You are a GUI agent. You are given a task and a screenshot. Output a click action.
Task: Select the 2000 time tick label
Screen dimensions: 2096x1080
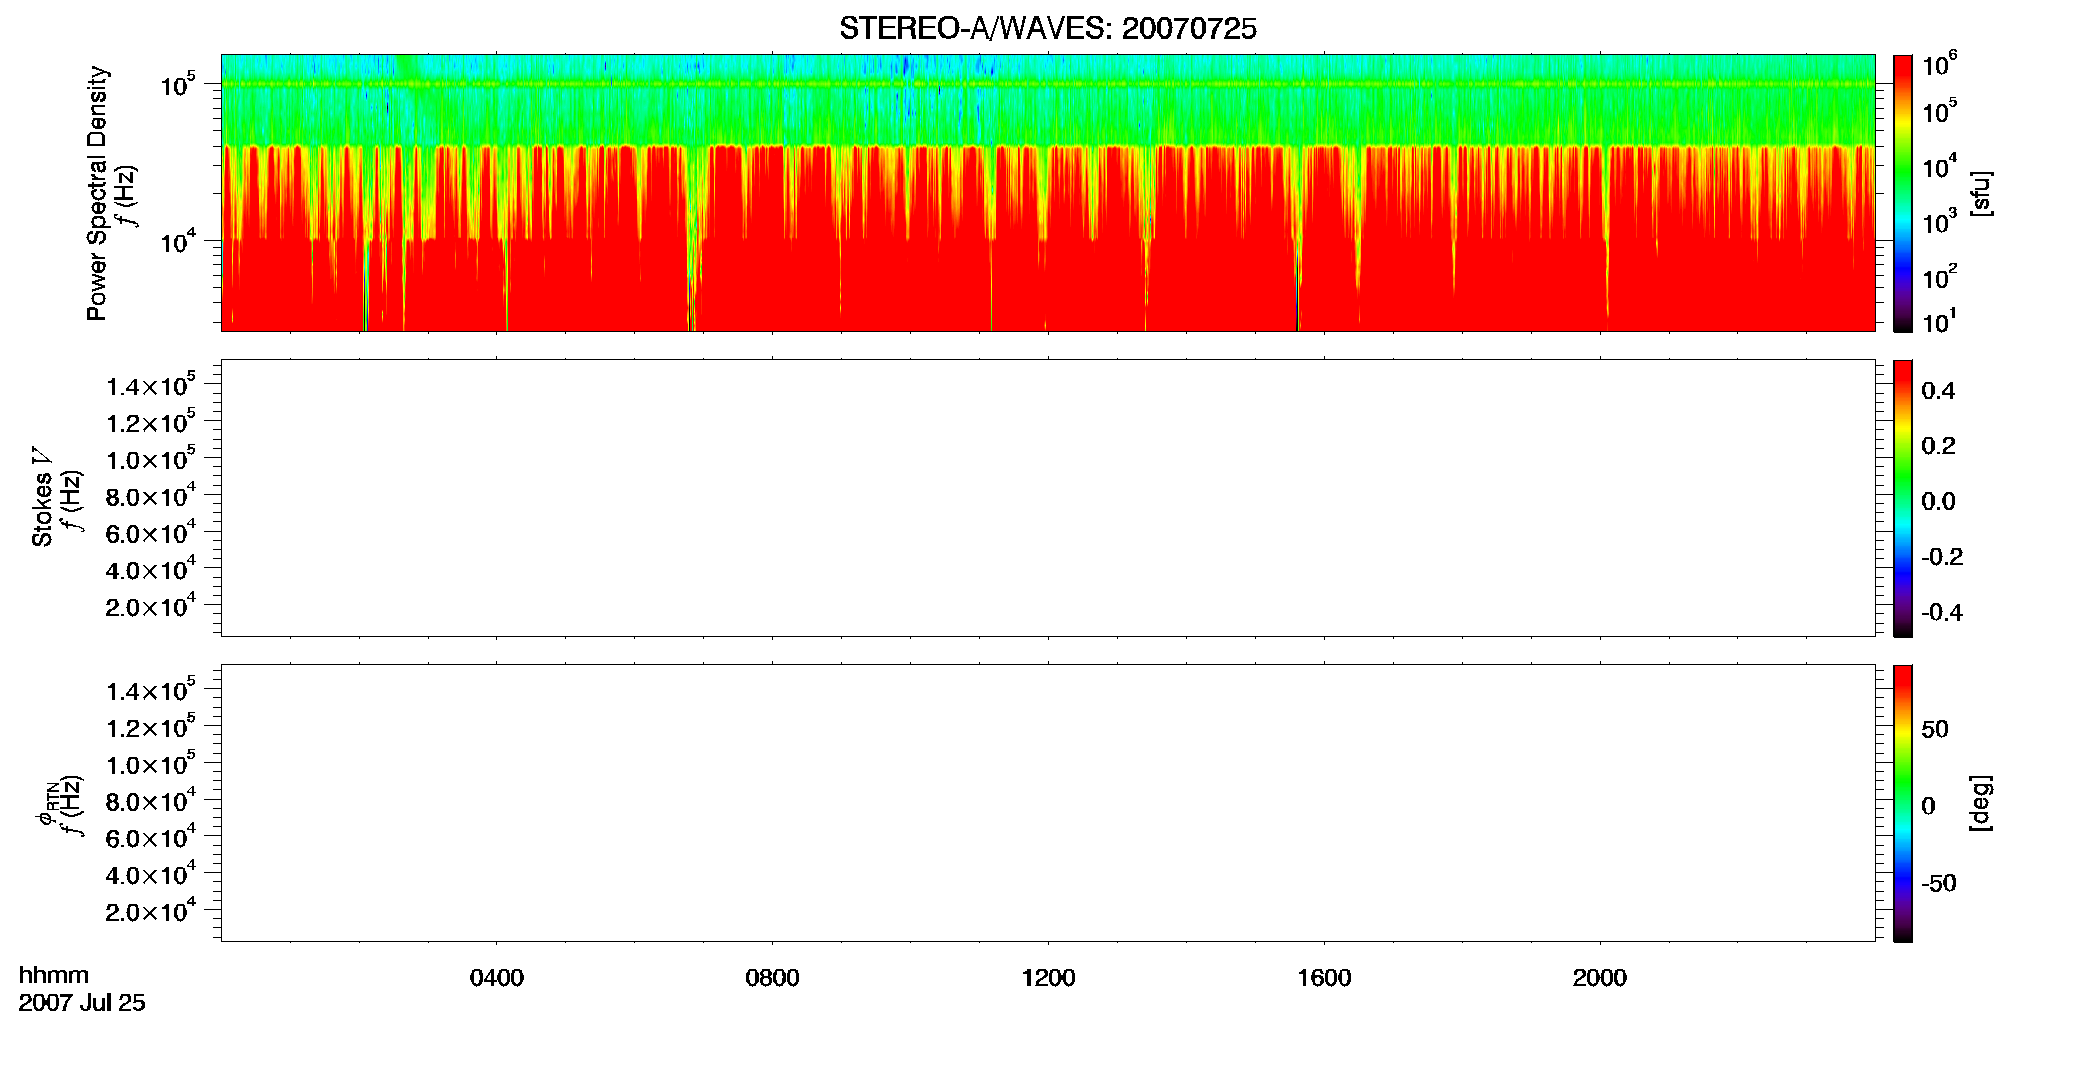[1600, 978]
